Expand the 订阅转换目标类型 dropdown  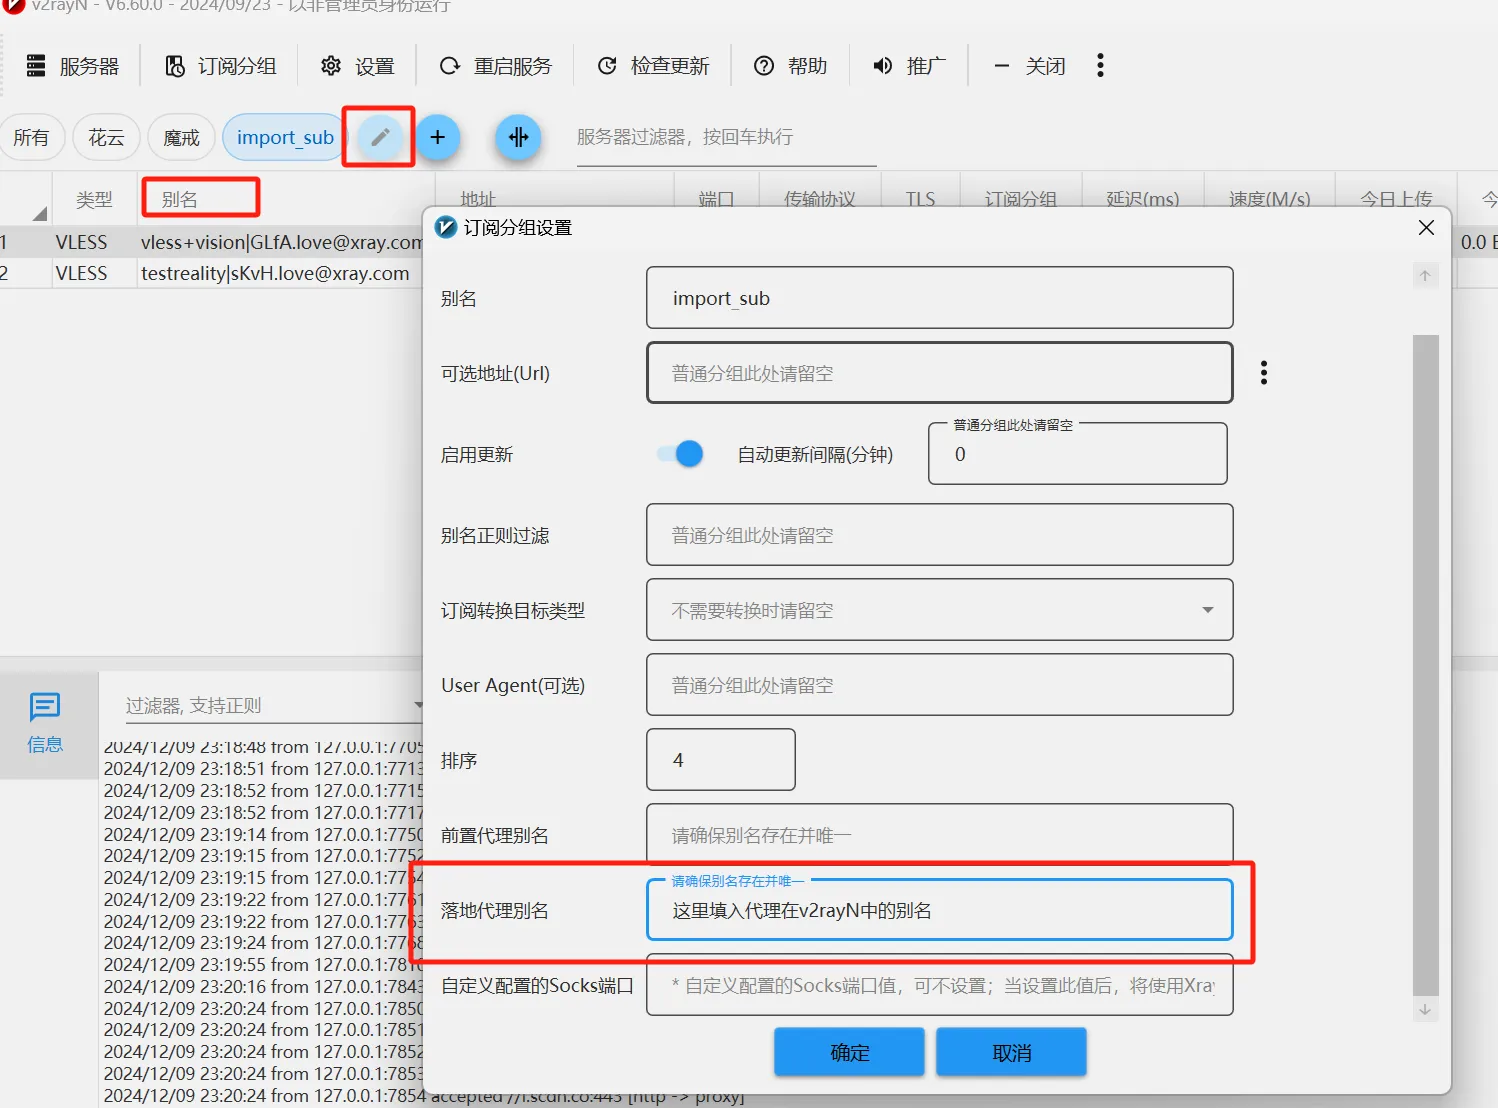(1207, 610)
